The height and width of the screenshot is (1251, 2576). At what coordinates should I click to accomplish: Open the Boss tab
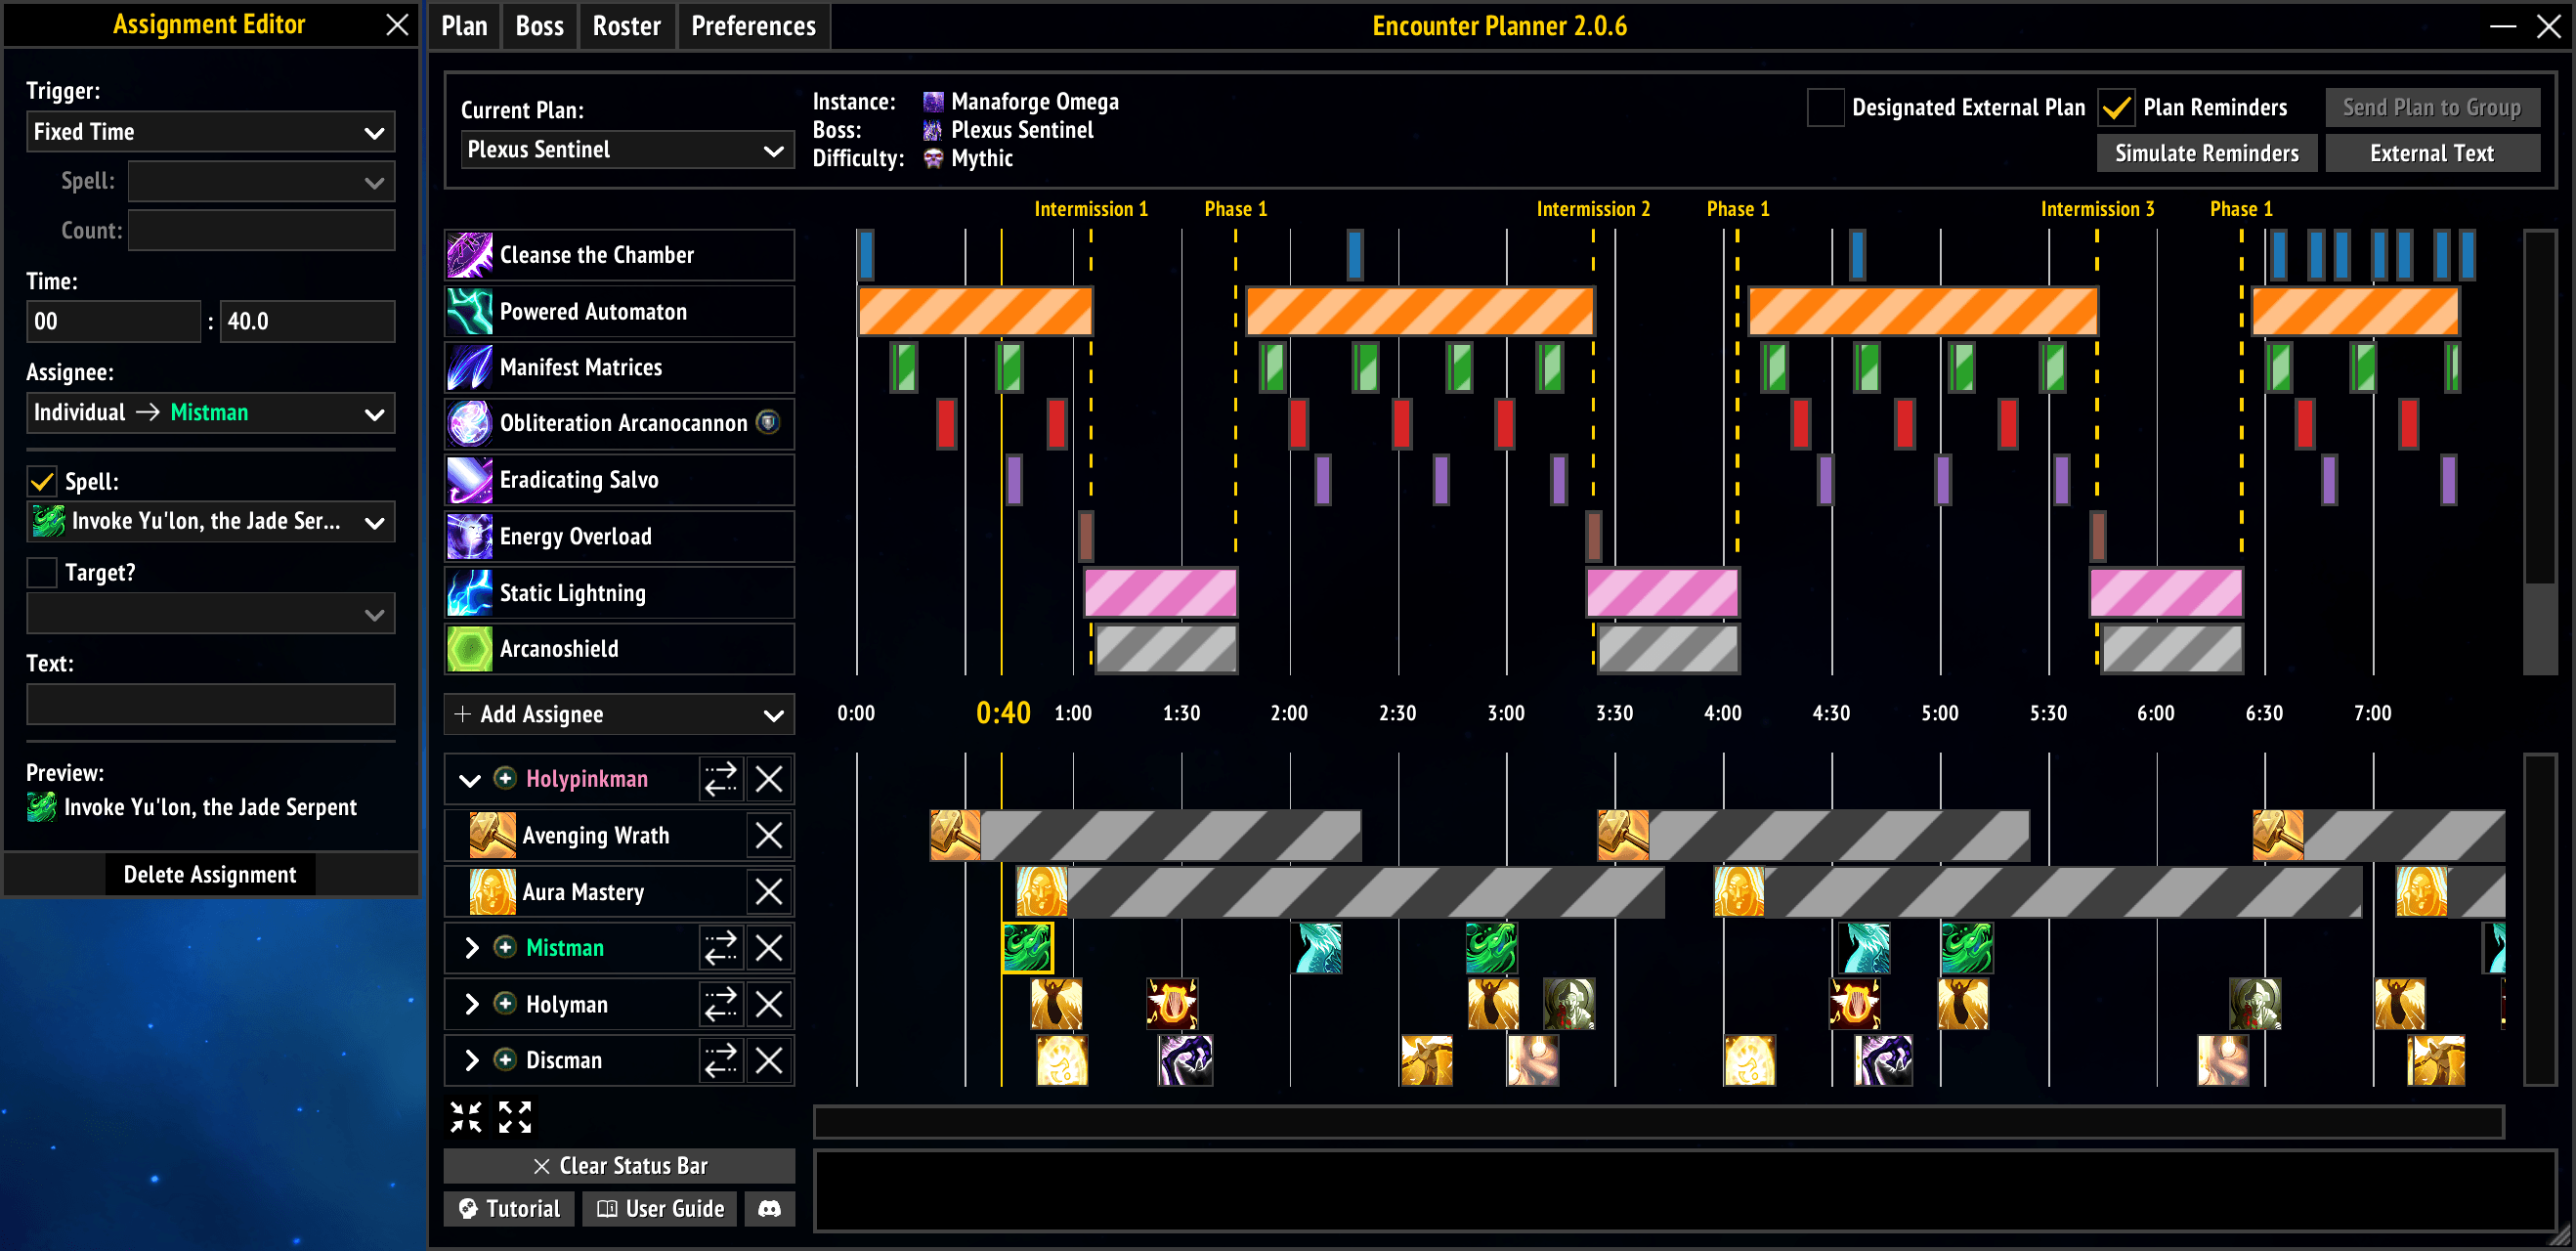pos(539,26)
